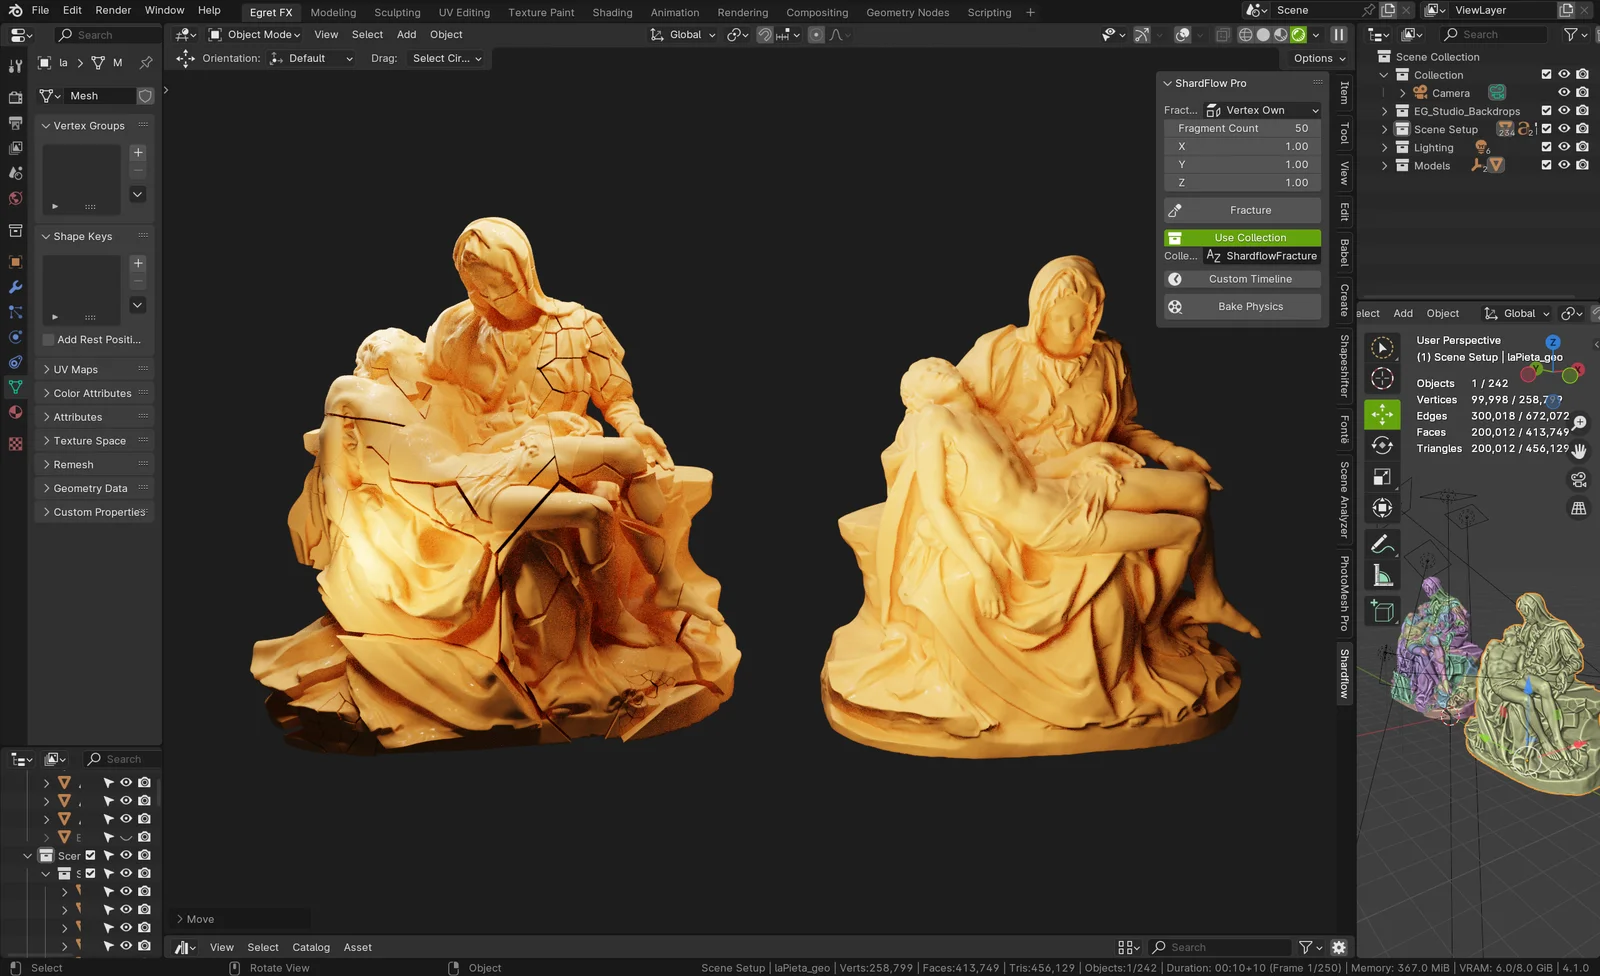The height and width of the screenshot is (976, 1600).
Task: Click the Annotate tool in the right toolbar
Action: [x=1383, y=543]
